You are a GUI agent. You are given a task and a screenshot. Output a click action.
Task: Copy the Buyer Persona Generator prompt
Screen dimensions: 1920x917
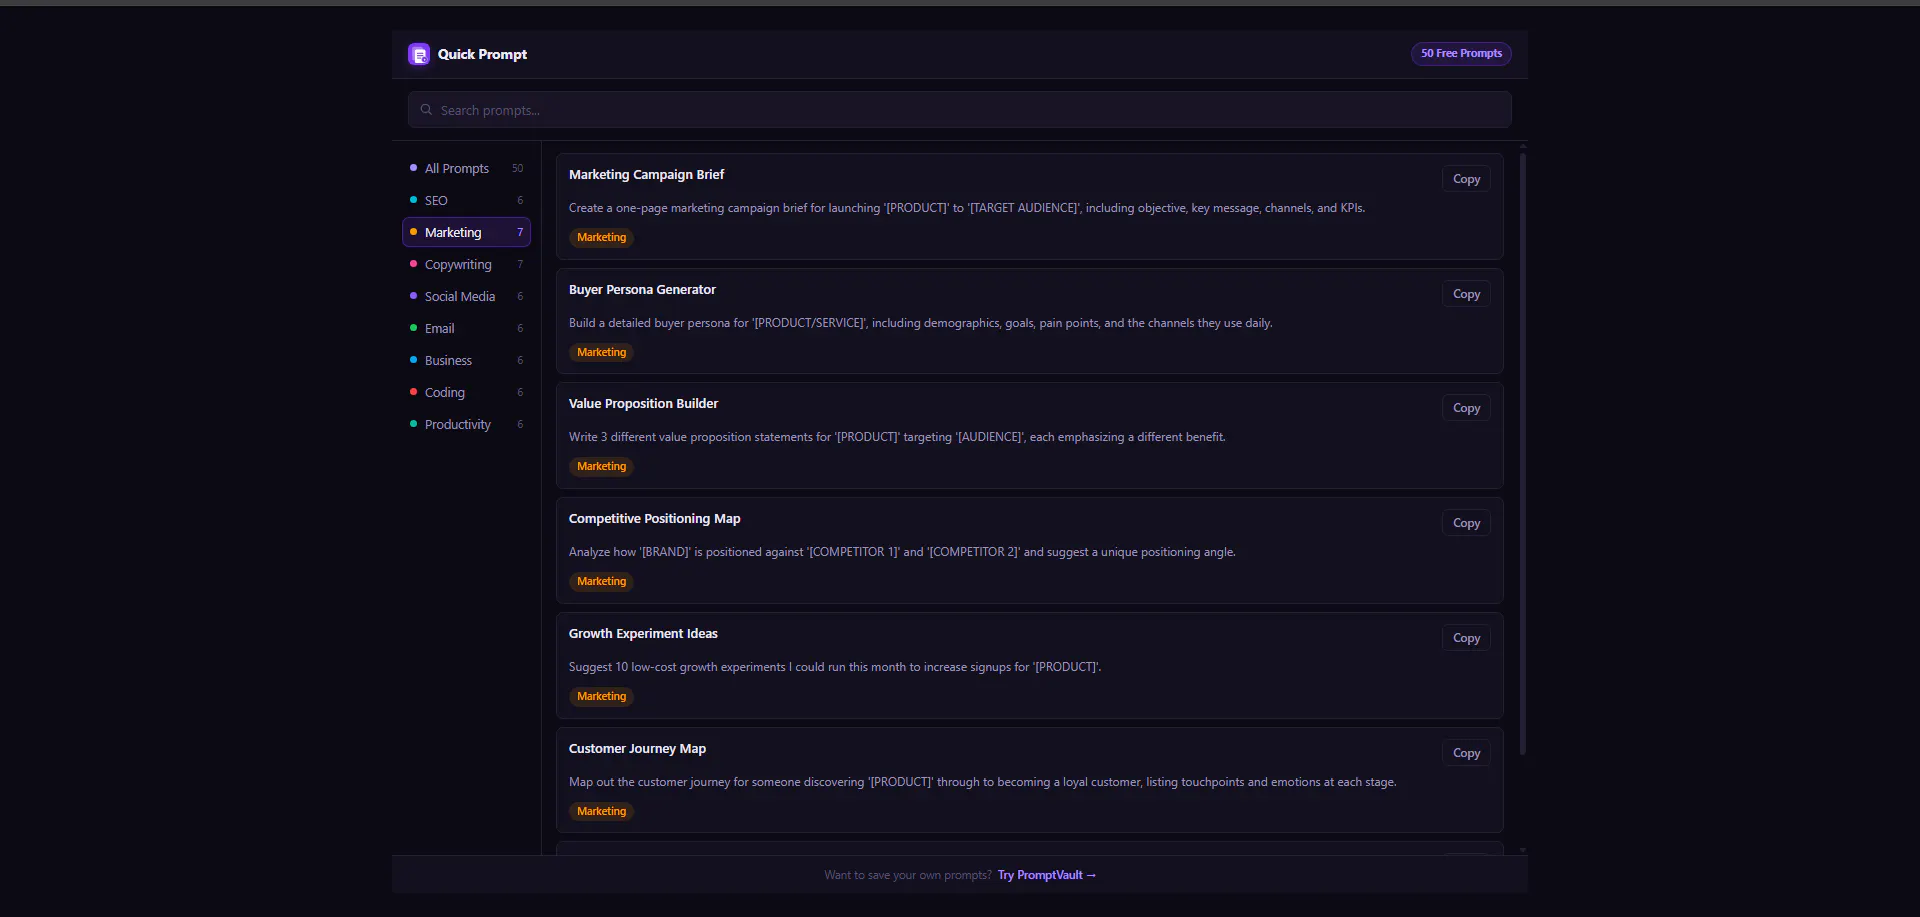coord(1466,294)
